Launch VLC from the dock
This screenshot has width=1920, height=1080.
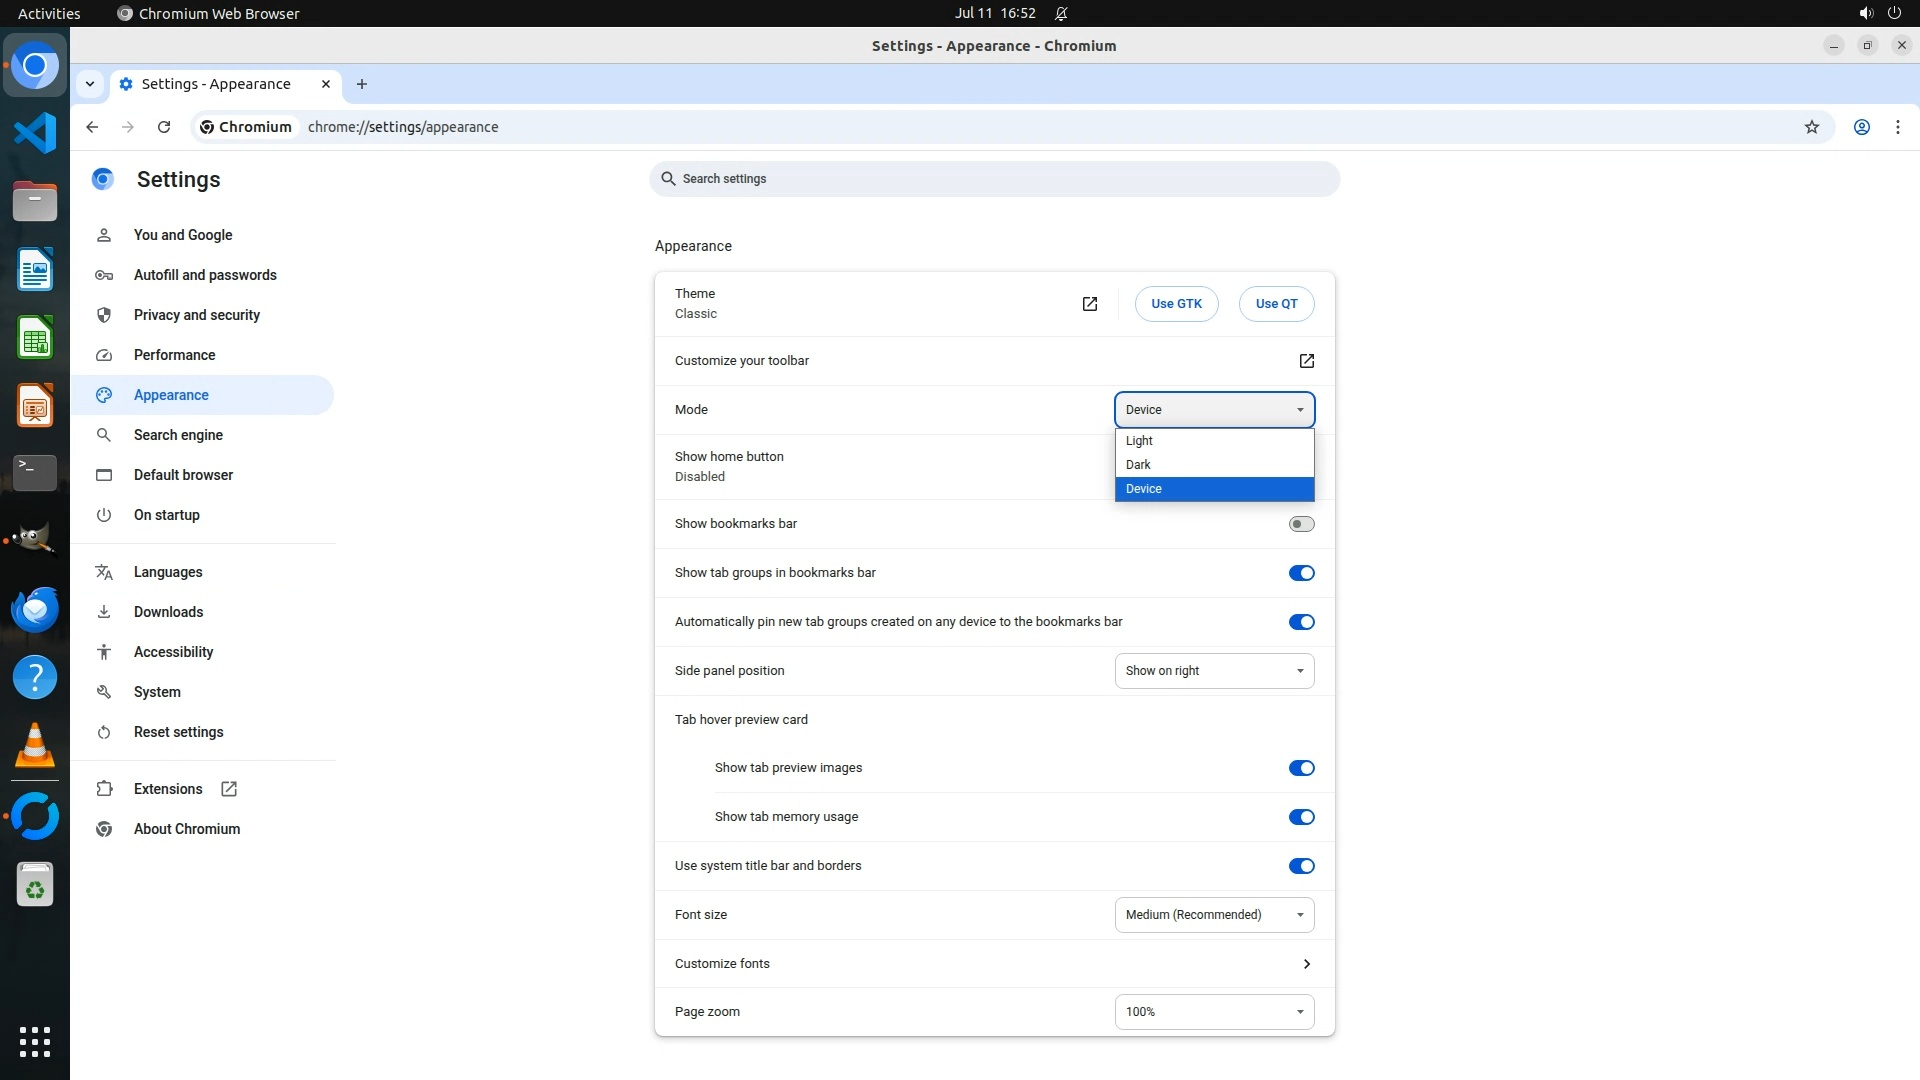click(35, 745)
